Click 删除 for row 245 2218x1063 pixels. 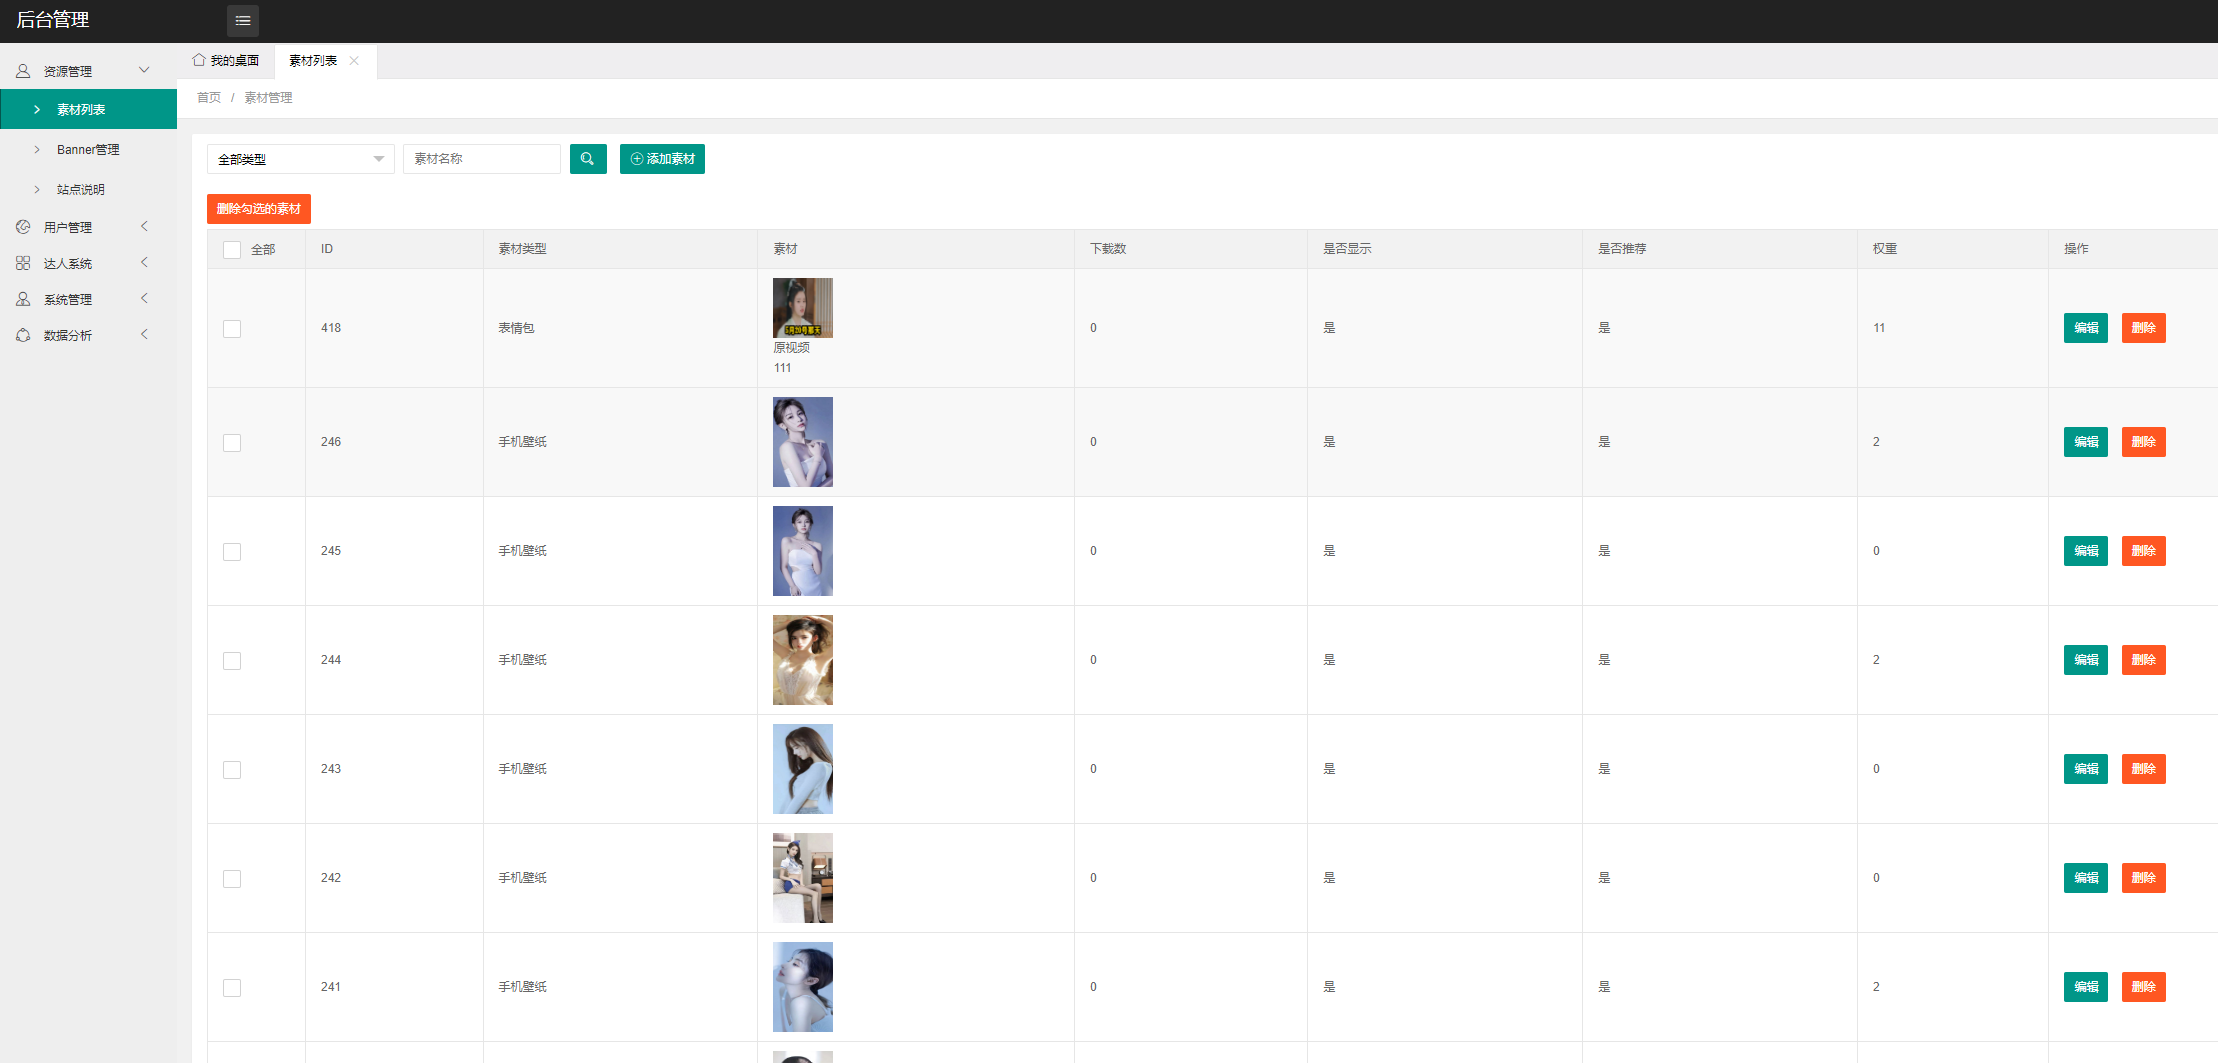2144,551
